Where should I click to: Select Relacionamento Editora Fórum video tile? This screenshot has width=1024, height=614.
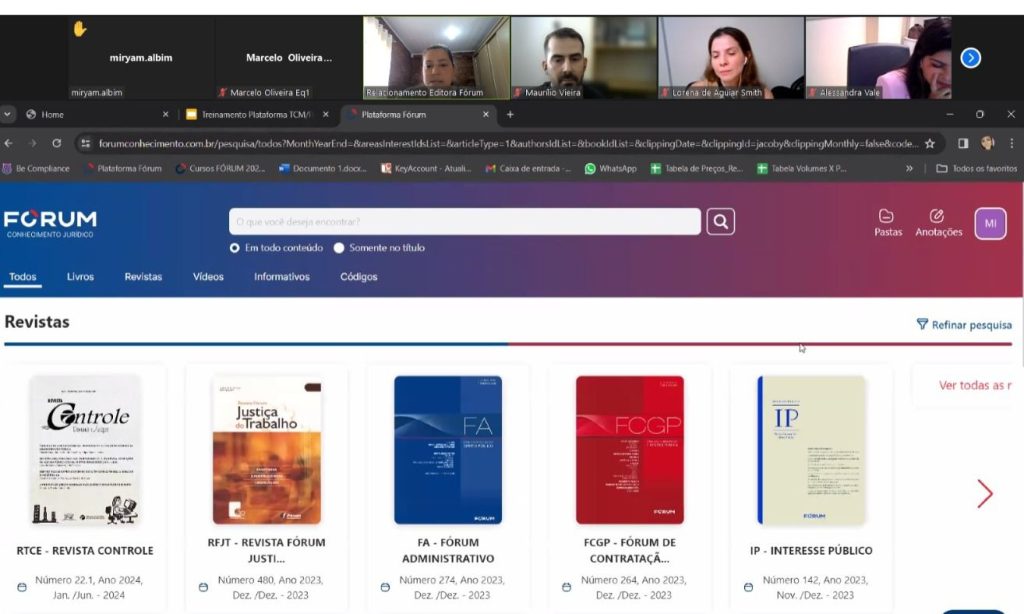click(436, 58)
